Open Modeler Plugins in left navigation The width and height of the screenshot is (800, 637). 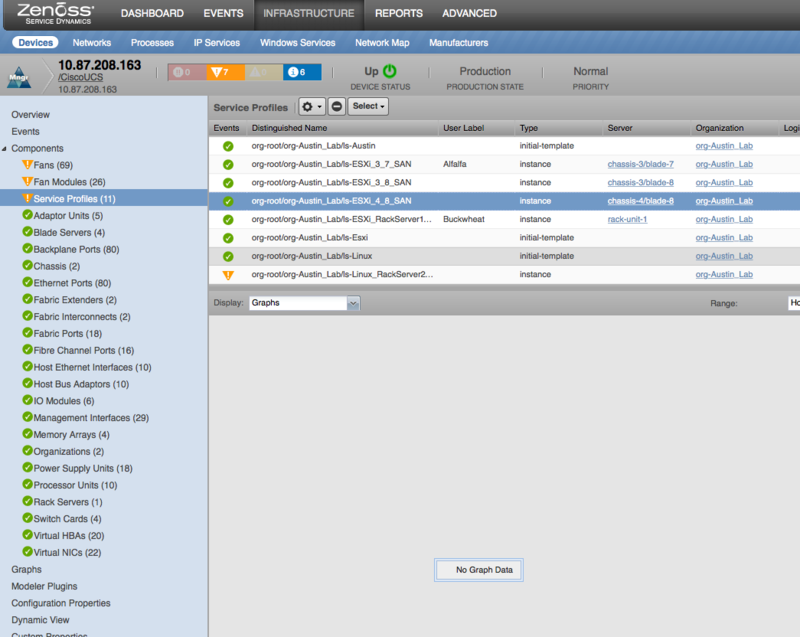click(44, 587)
